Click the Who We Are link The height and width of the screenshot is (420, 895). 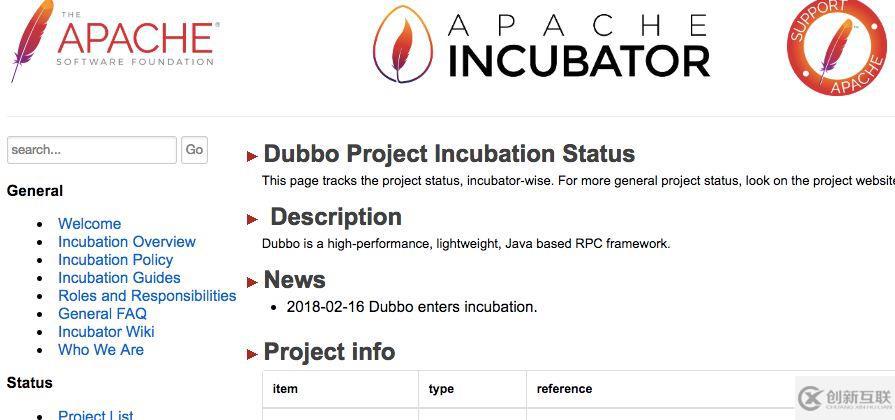100,350
